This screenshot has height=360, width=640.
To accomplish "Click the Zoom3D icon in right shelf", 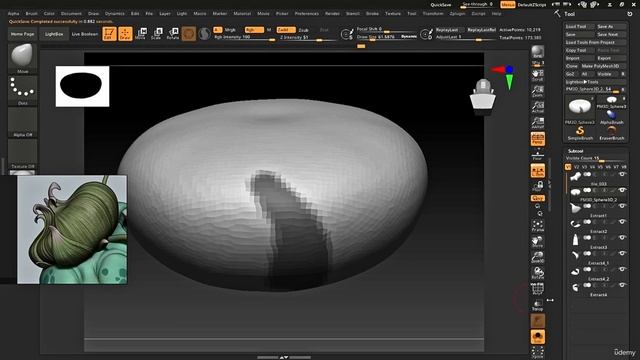I will [x=538, y=257].
